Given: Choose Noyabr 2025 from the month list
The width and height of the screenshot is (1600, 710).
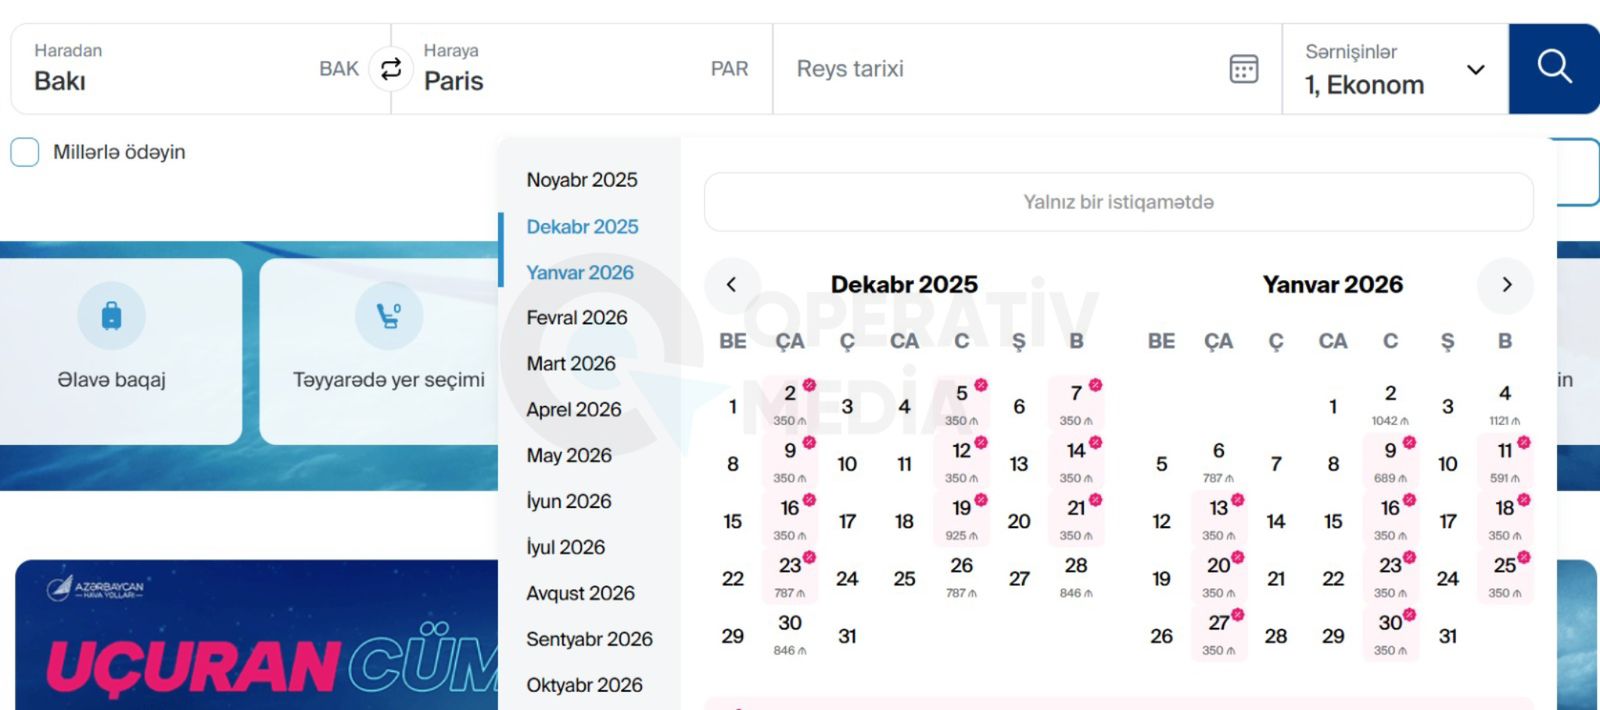Looking at the screenshot, I should point(582,180).
